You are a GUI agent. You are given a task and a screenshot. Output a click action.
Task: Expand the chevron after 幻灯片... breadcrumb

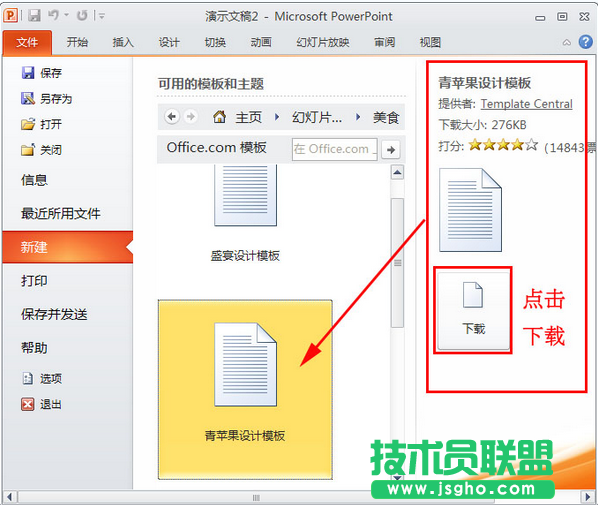(x=358, y=117)
